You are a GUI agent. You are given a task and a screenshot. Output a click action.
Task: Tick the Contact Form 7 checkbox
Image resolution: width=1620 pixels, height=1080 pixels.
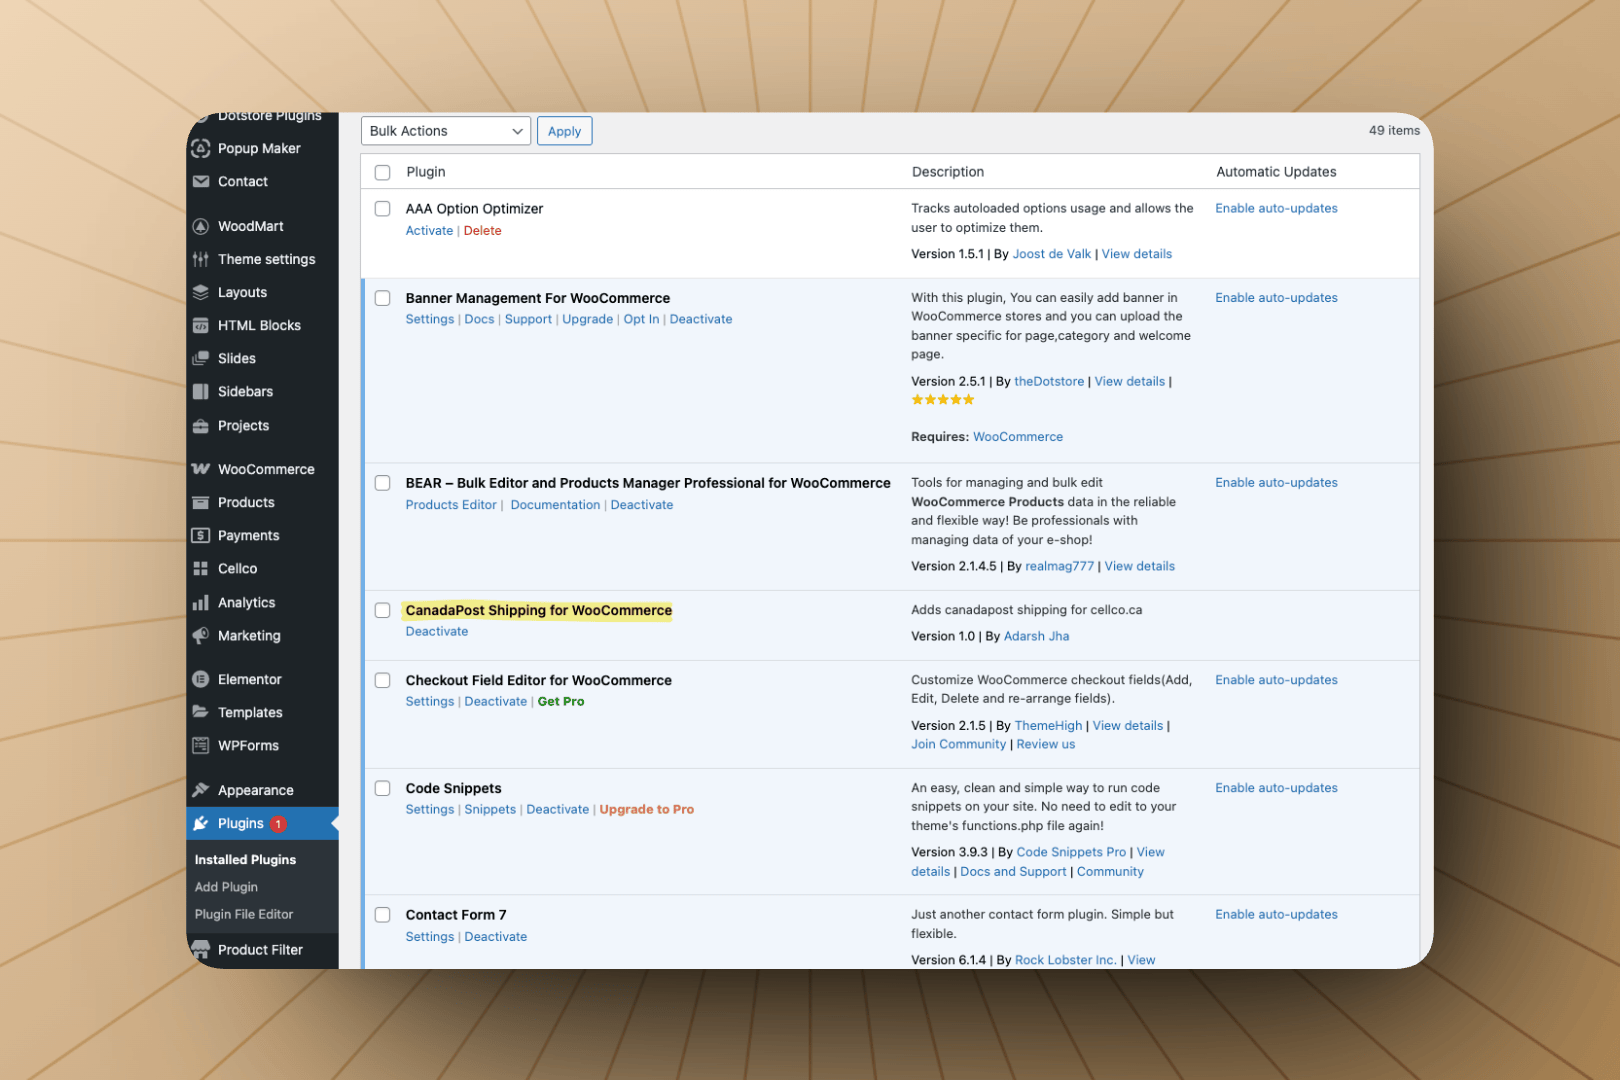click(x=382, y=915)
